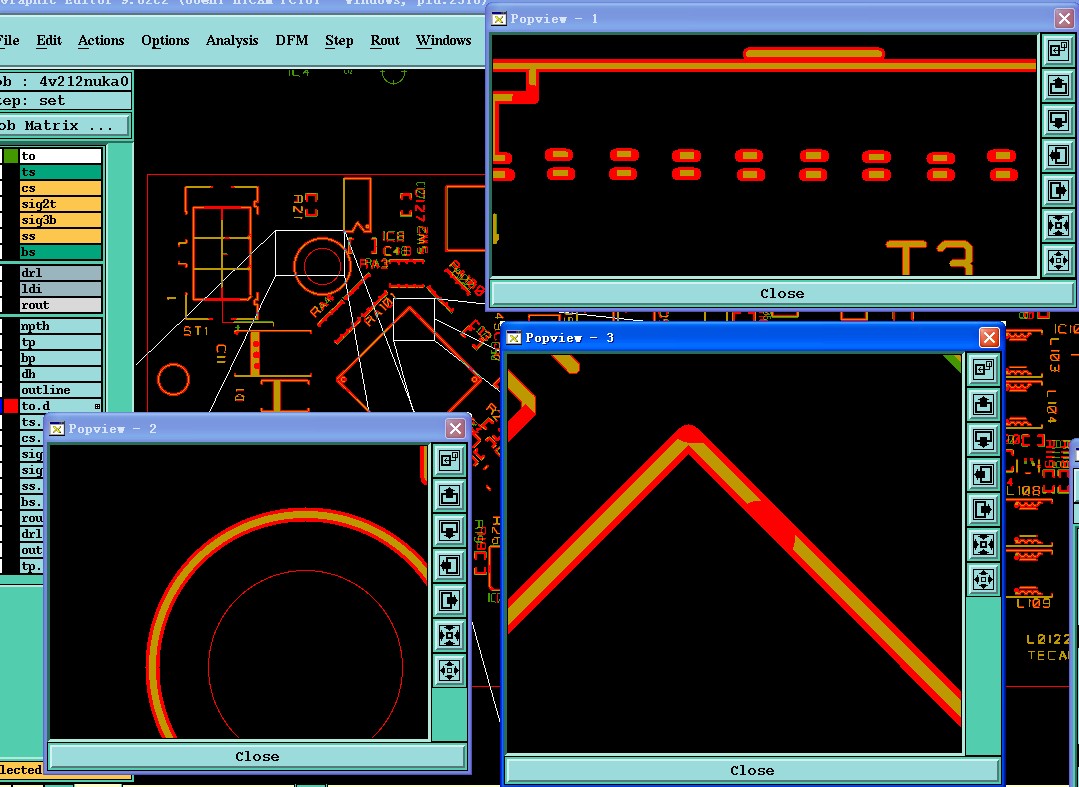Open the Options menu
Viewport: 1079px width, 787px height.
click(x=165, y=41)
